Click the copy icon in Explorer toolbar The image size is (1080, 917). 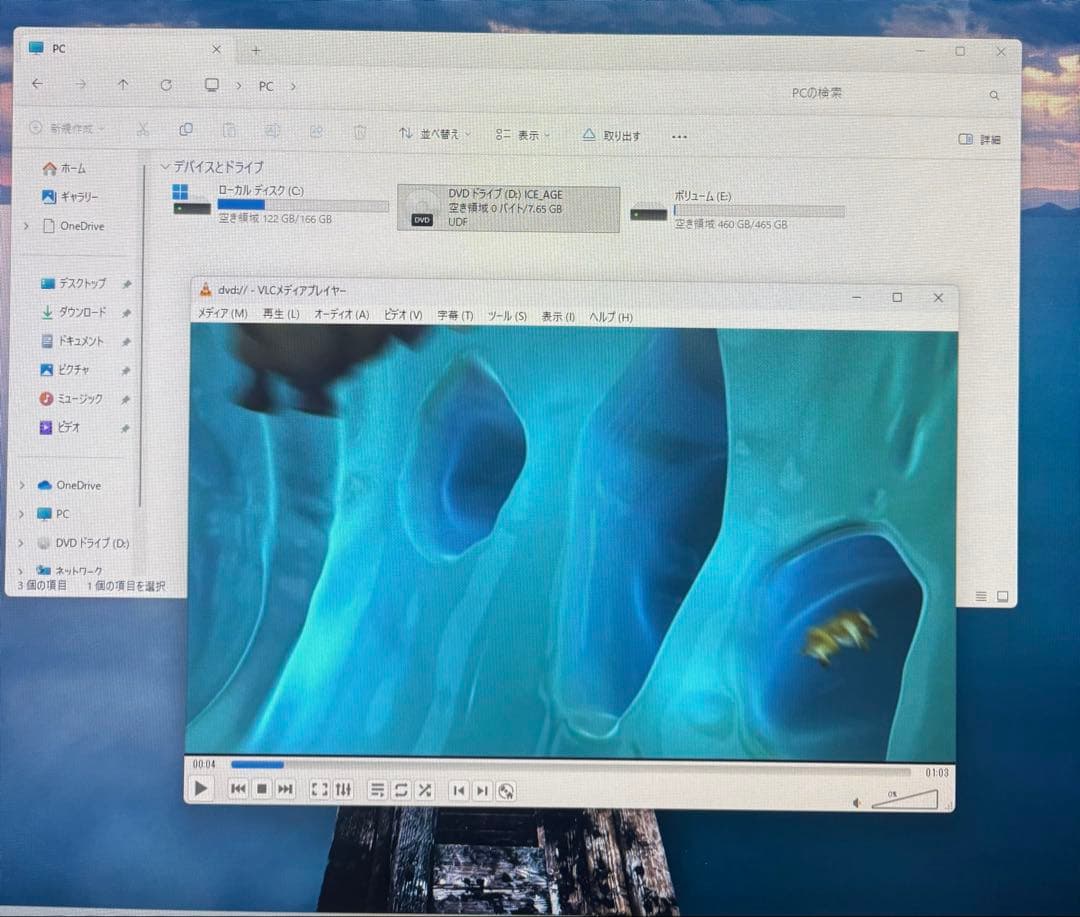tap(186, 130)
